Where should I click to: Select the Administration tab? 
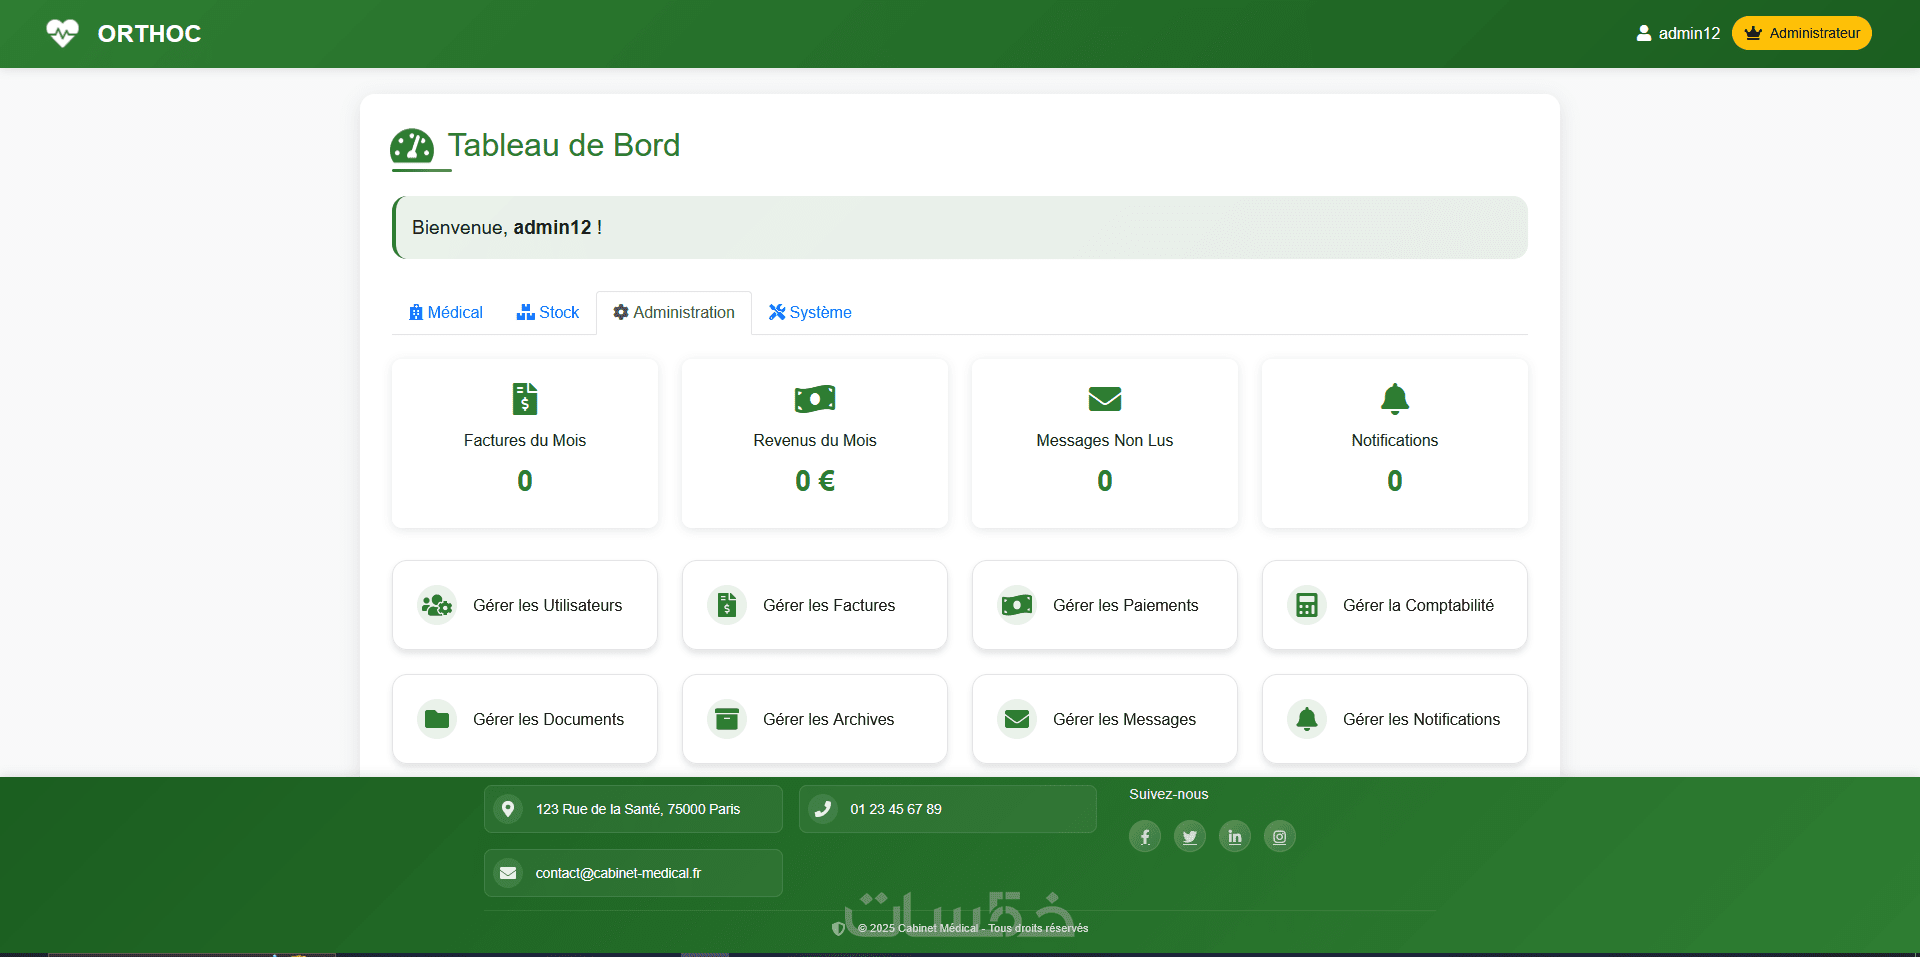[674, 312]
